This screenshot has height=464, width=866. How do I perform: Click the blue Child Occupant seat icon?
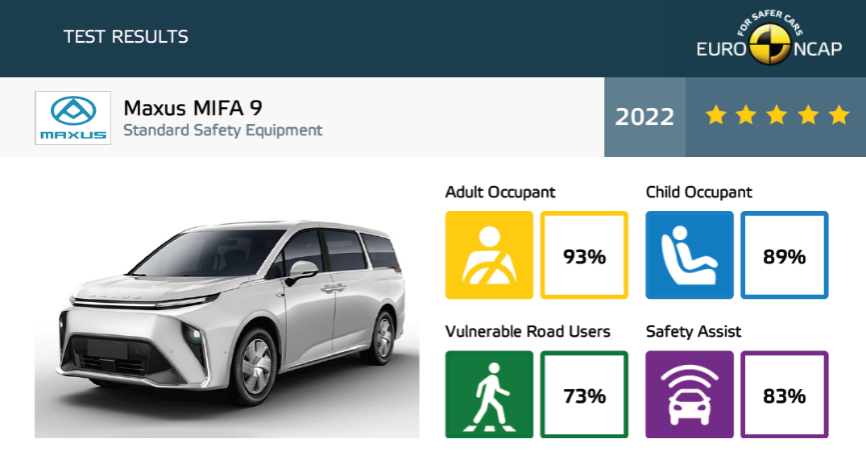(x=688, y=255)
